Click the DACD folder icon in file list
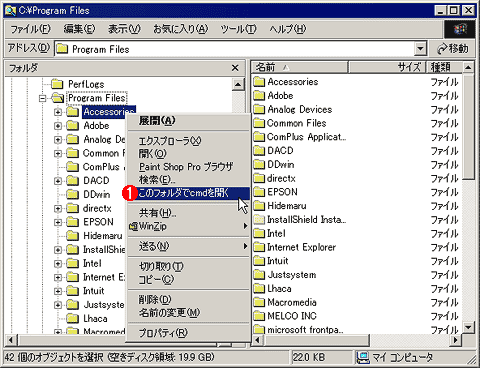480x368 pixels. tap(259, 151)
